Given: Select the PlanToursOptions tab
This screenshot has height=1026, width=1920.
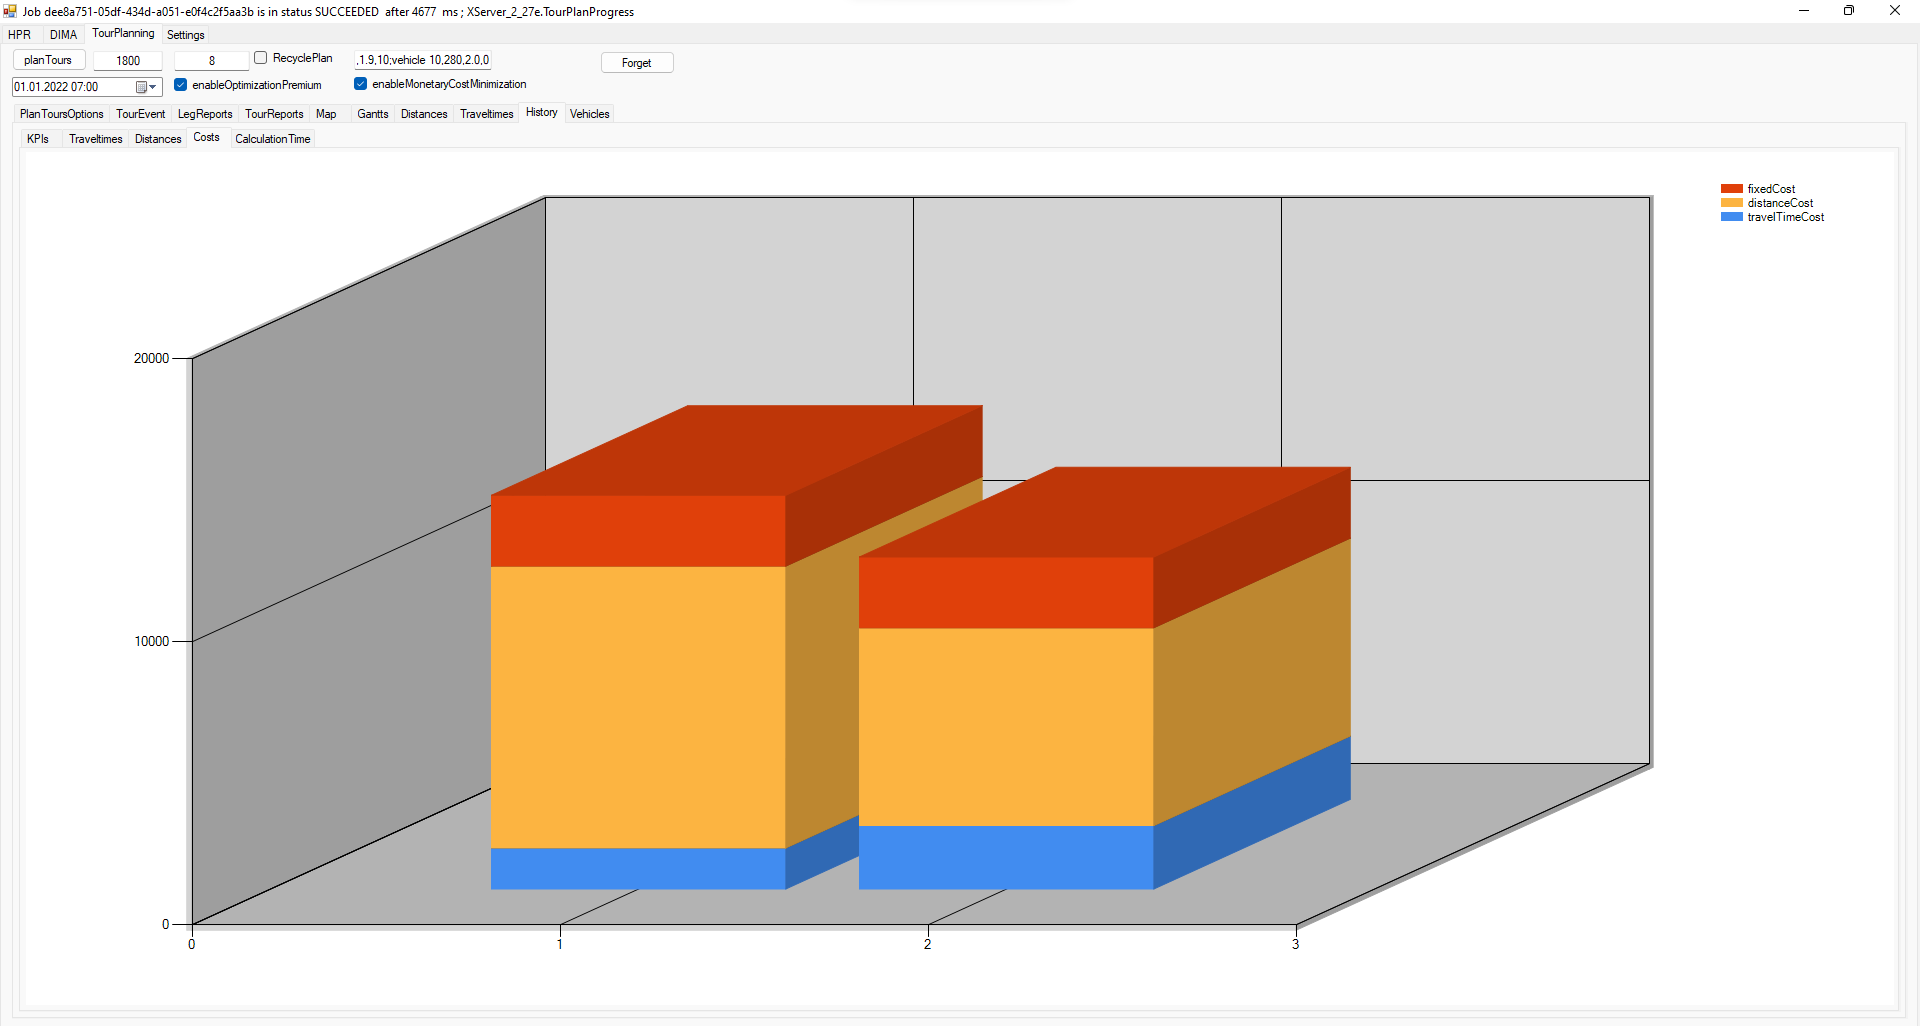Looking at the screenshot, I should pyautogui.click(x=62, y=114).
